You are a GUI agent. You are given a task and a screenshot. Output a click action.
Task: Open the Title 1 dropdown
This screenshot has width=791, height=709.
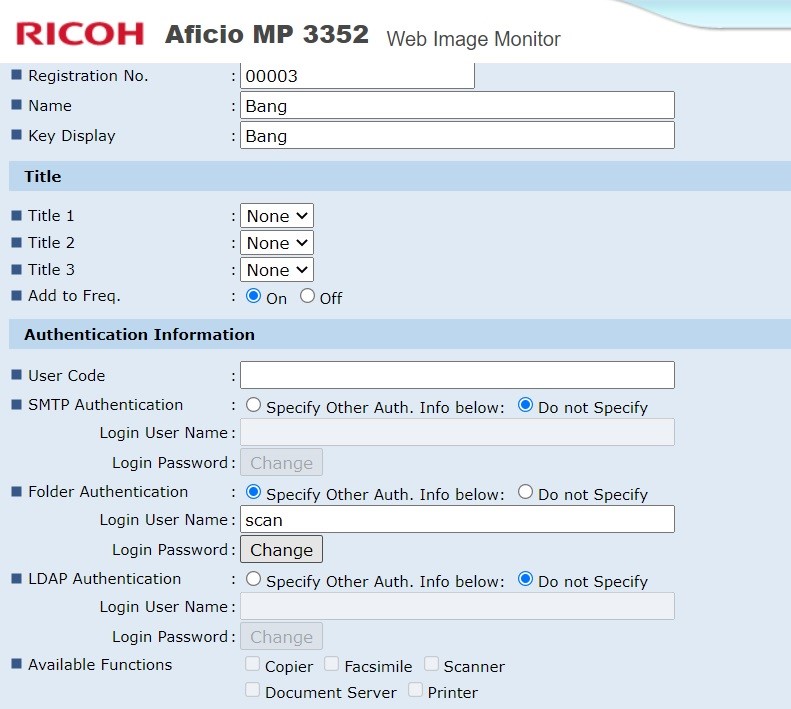coord(277,216)
